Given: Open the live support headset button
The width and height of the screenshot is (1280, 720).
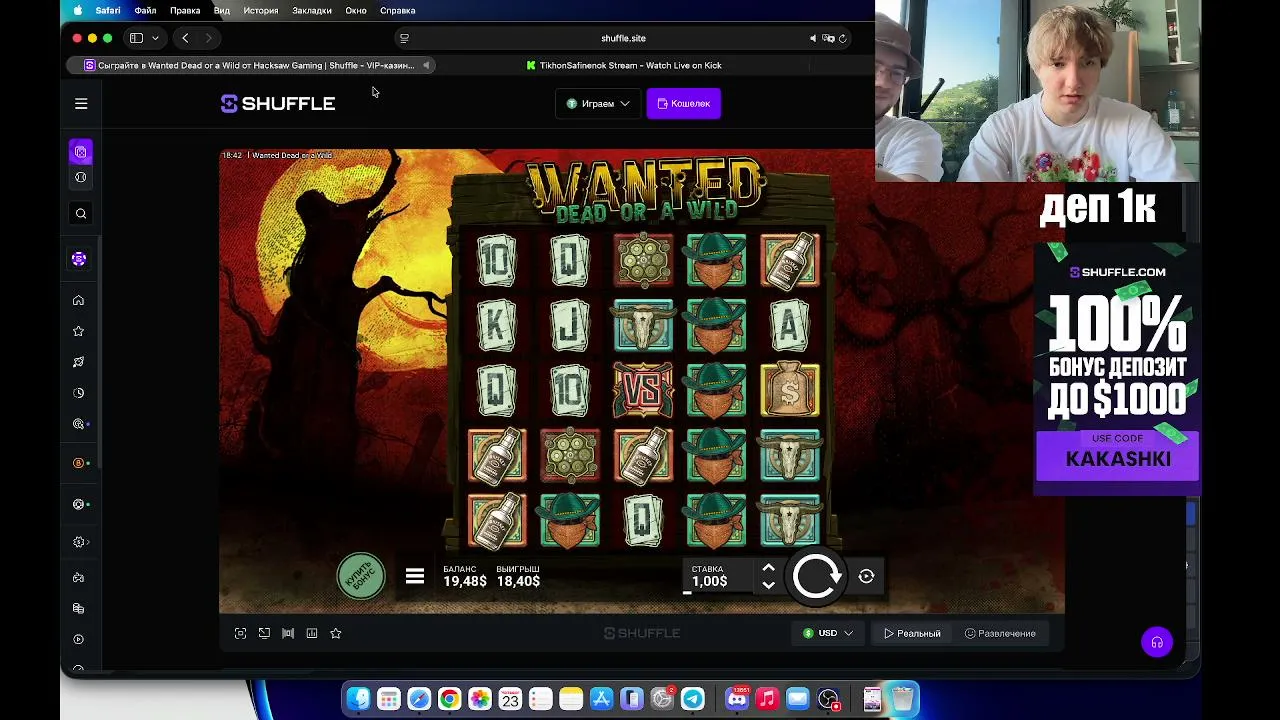Looking at the screenshot, I should (x=1157, y=642).
